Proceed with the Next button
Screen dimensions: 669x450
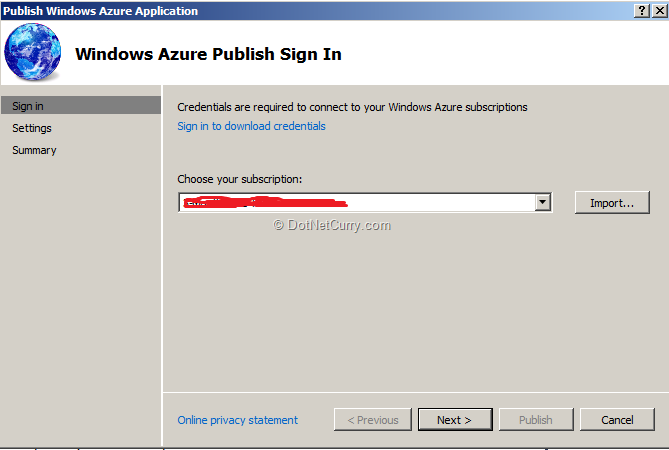pyautogui.click(x=453, y=420)
